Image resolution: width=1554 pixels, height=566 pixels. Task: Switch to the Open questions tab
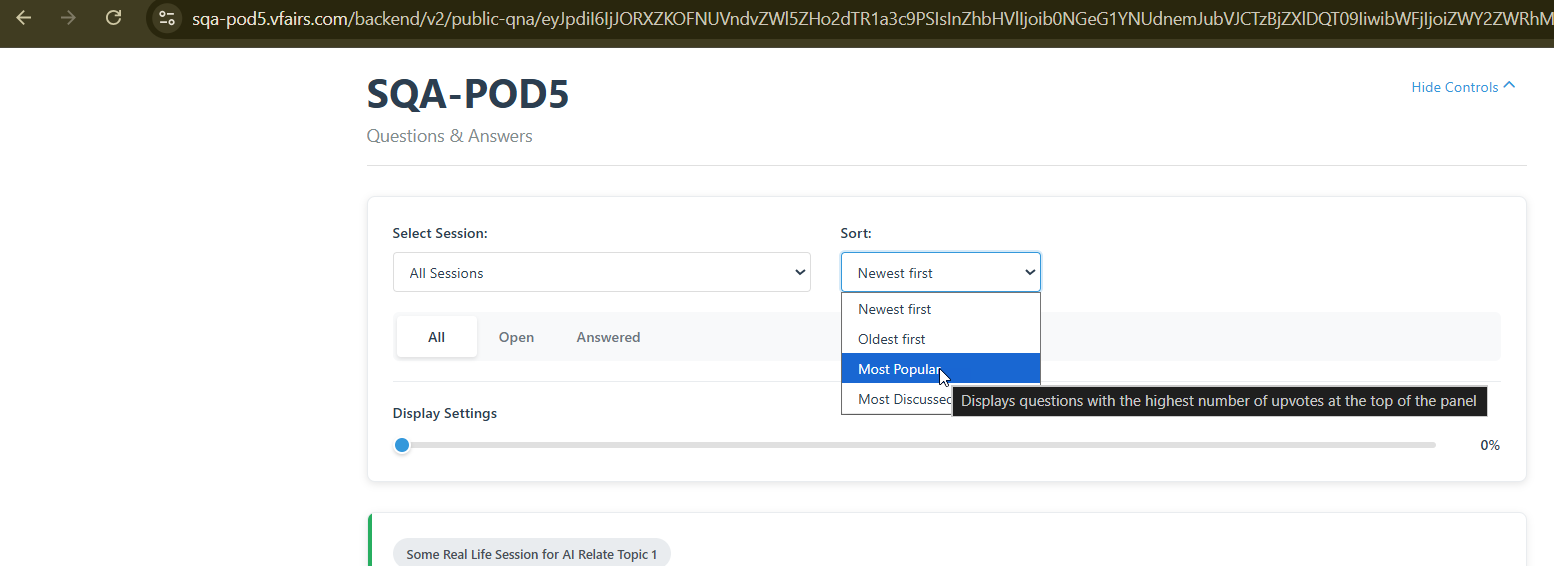pos(516,337)
